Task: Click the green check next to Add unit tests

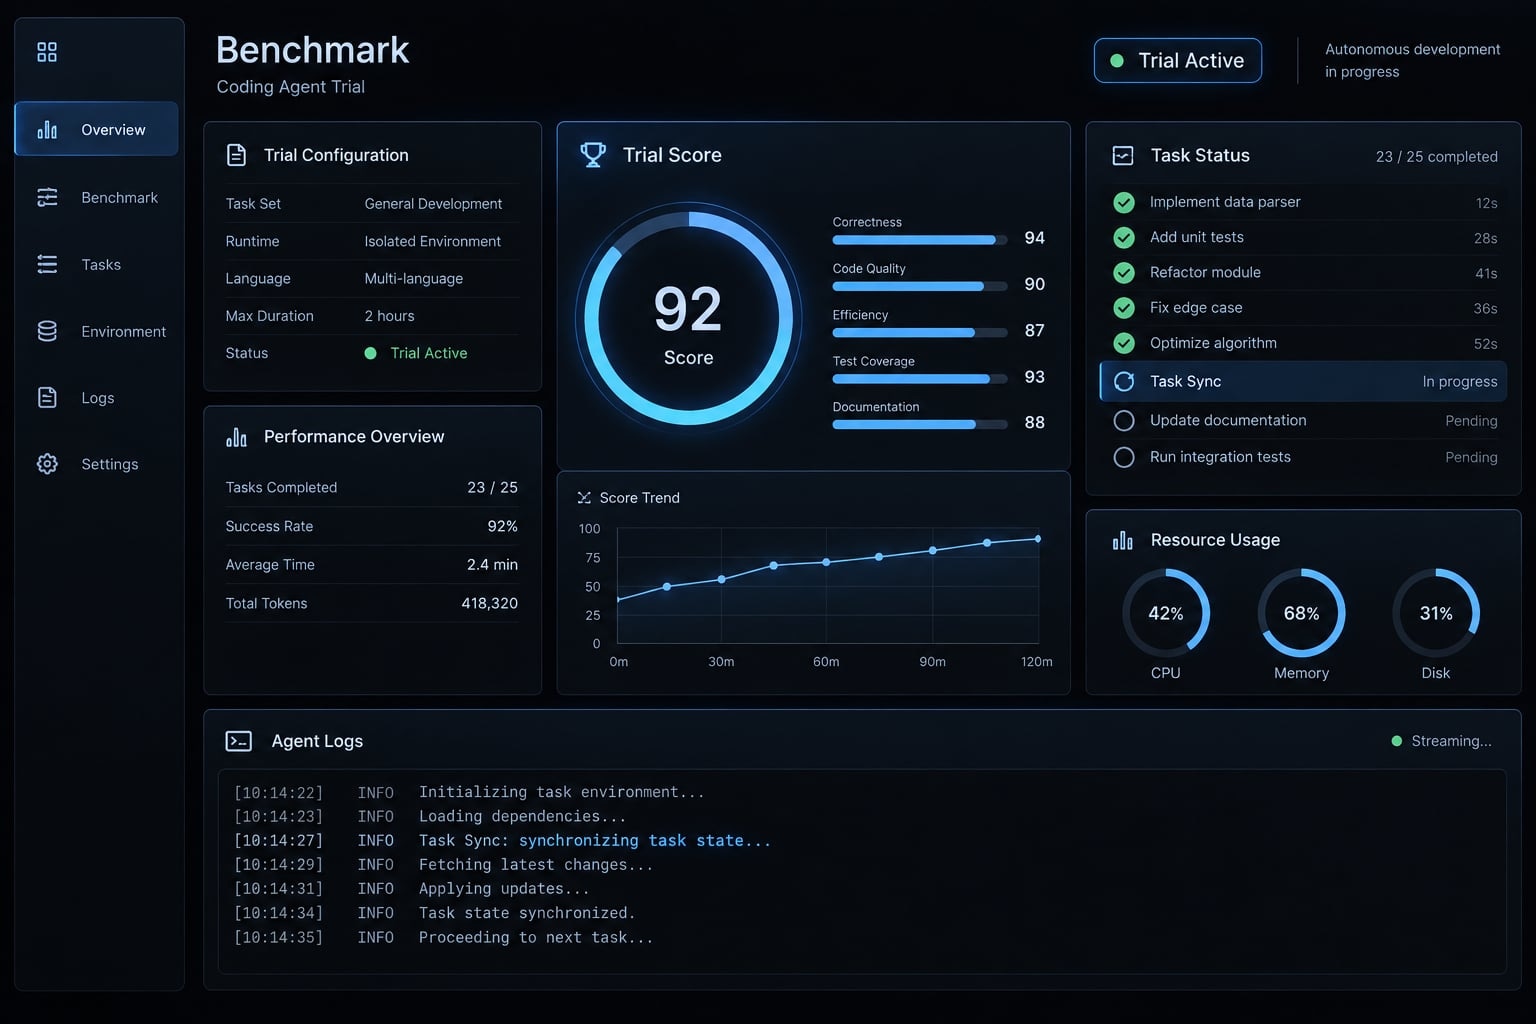Action: (x=1124, y=237)
